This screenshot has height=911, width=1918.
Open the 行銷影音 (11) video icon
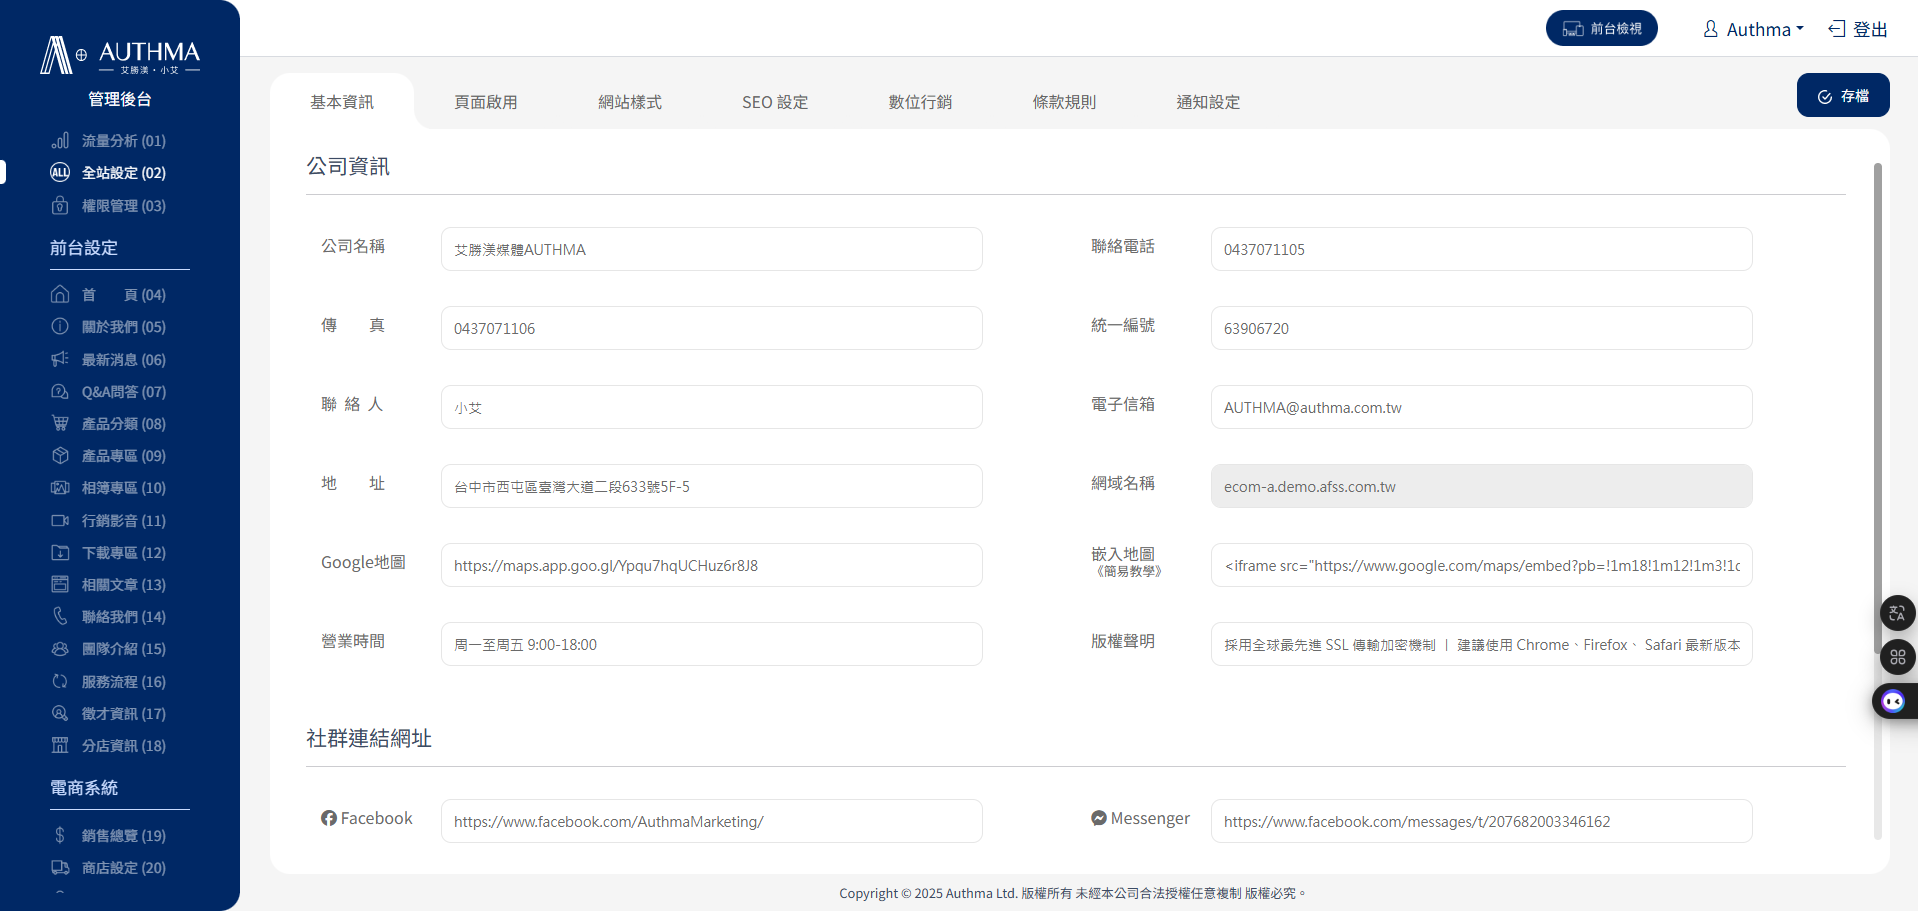60,521
